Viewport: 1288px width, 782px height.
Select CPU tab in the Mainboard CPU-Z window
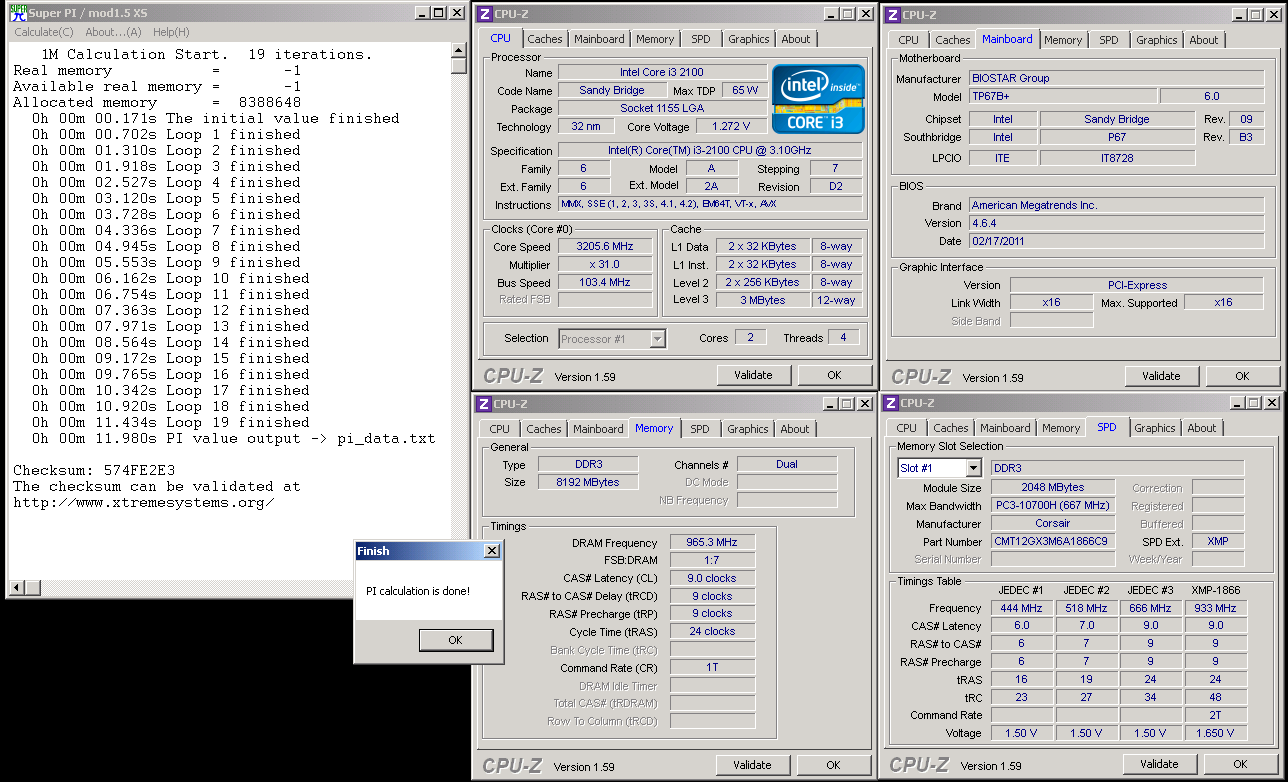[908, 40]
